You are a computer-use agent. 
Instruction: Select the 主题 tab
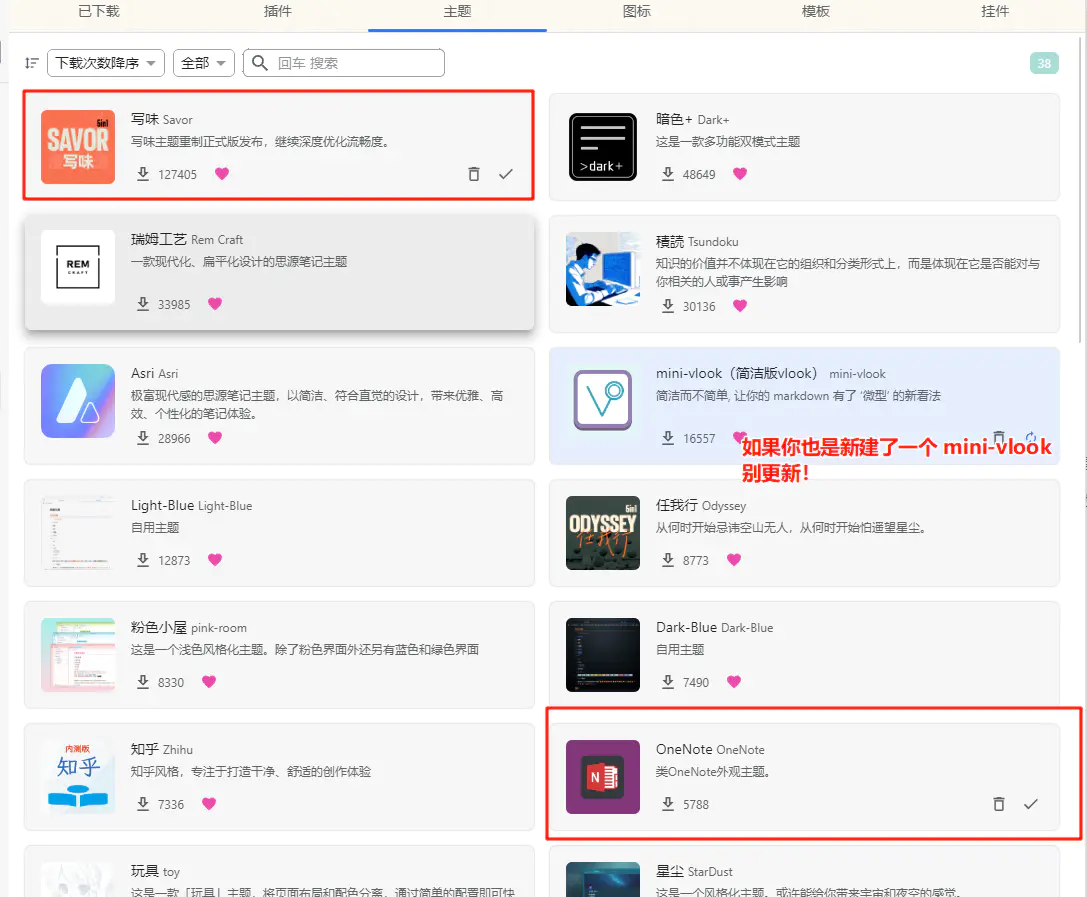pyautogui.click(x=457, y=11)
